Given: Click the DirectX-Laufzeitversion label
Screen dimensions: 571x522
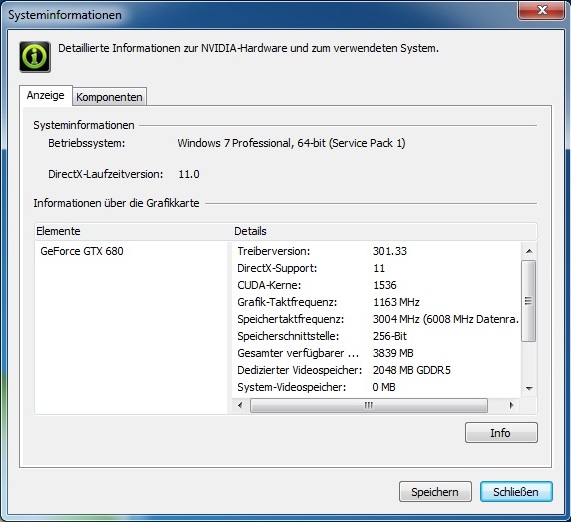Looking at the screenshot, I should [x=106, y=174].
